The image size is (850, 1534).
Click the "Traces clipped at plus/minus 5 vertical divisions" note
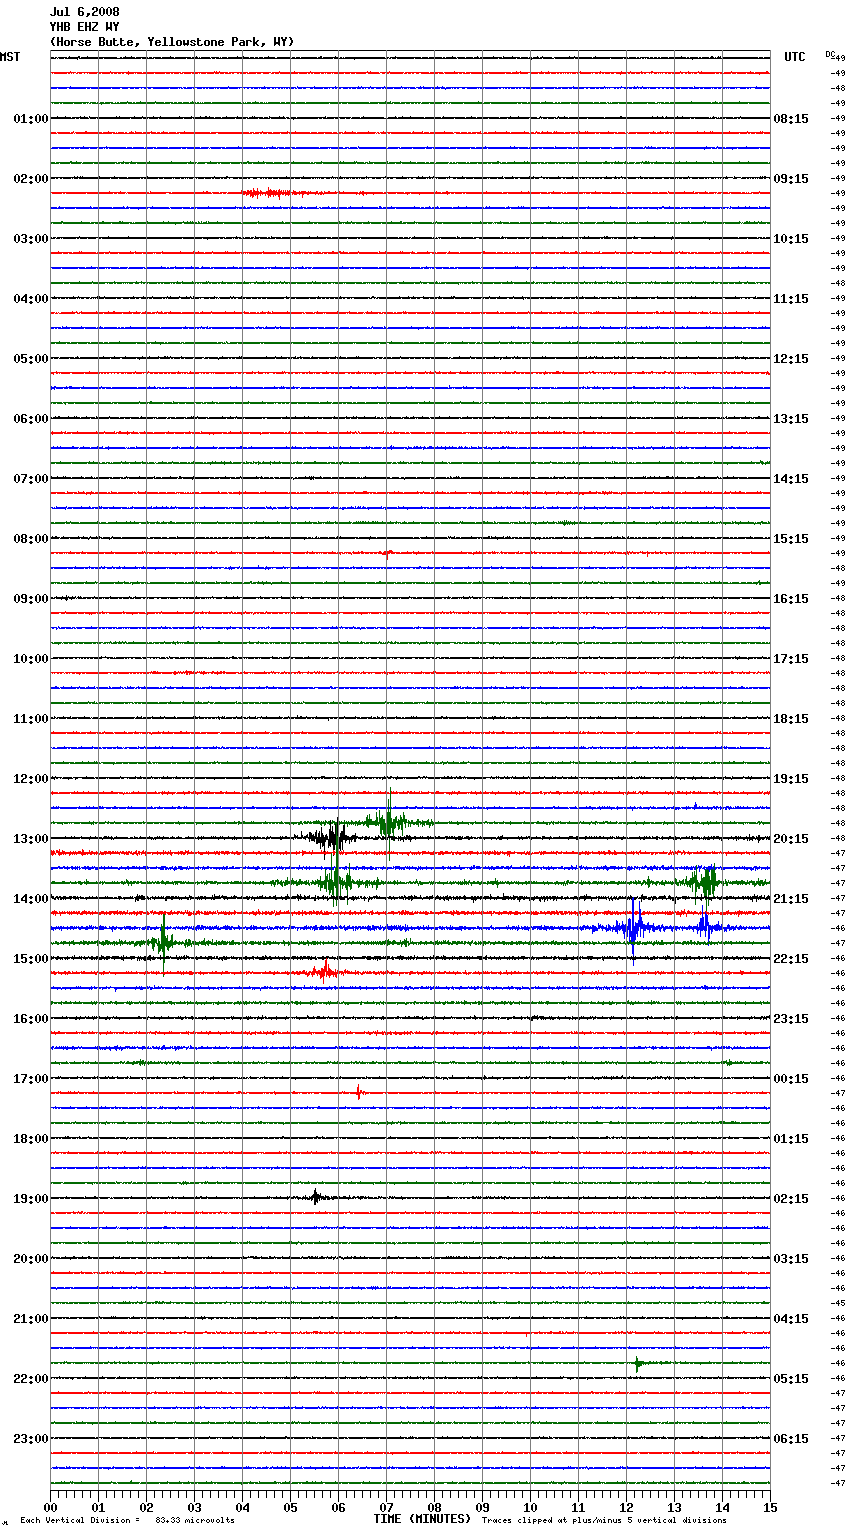point(604,1521)
